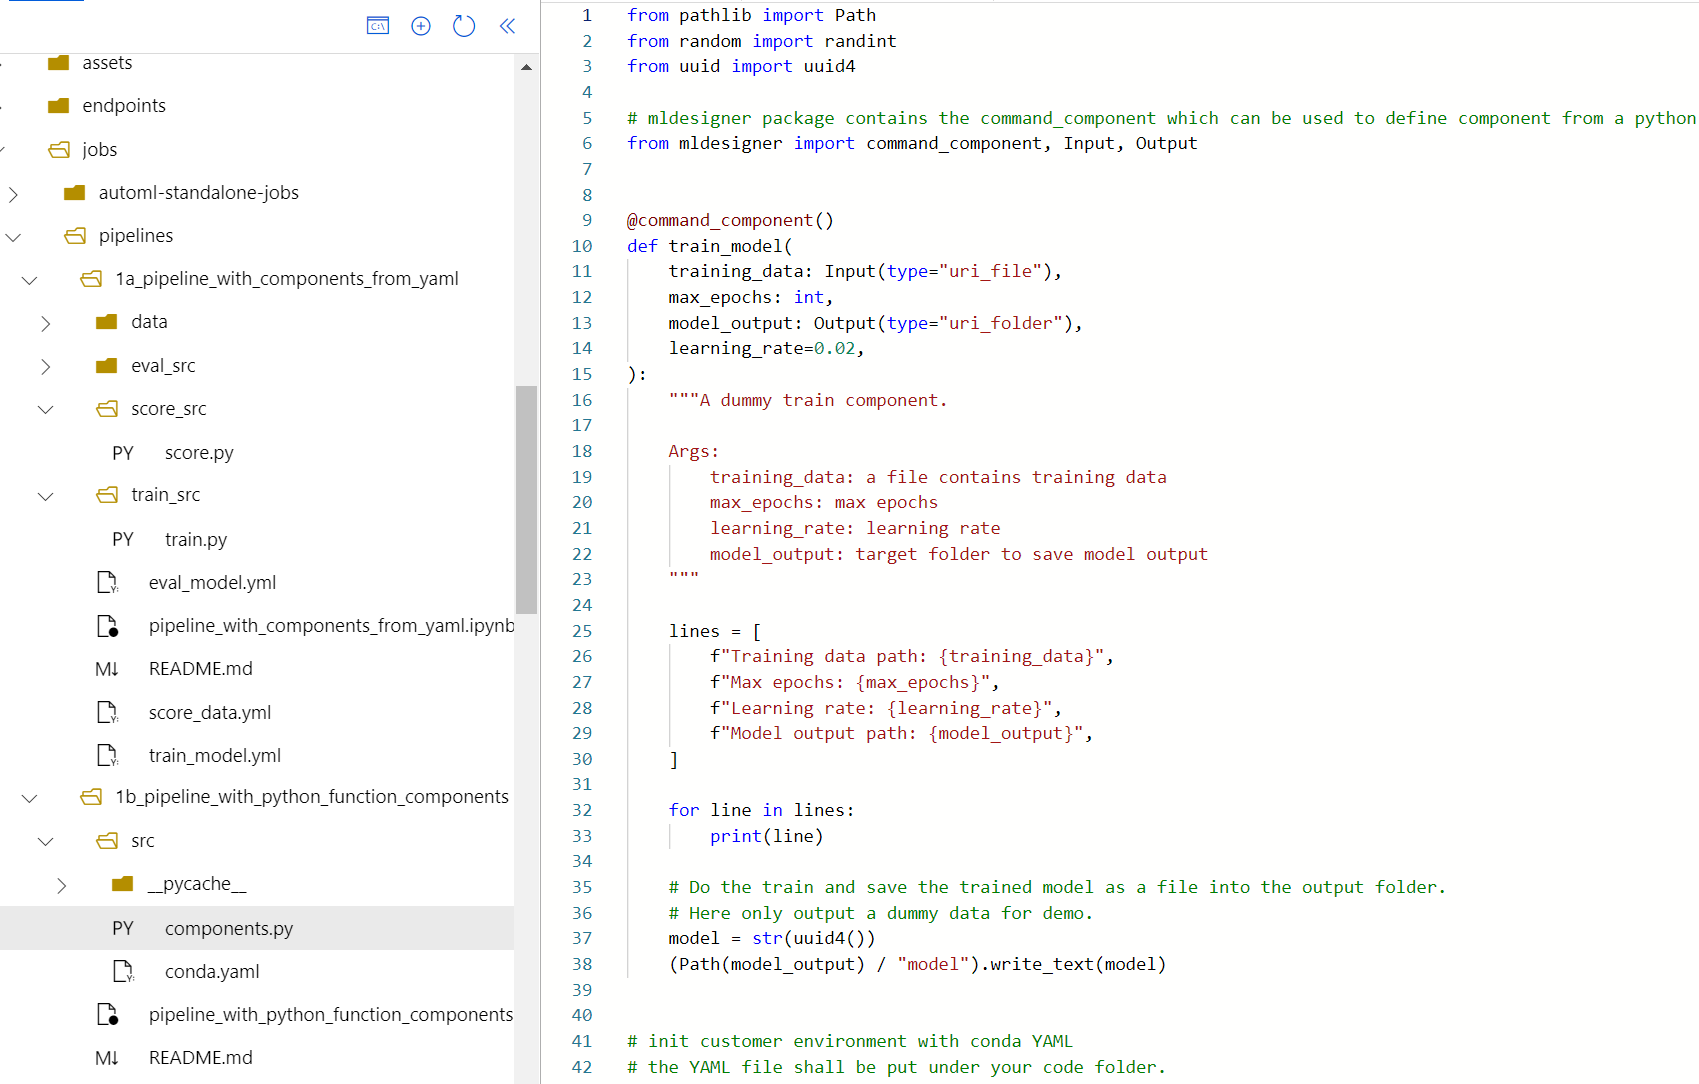Click the 1a_pipeline_with_components_from_yaml folder icon
Image resolution: width=1699 pixels, height=1084 pixels.
click(91, 279)
